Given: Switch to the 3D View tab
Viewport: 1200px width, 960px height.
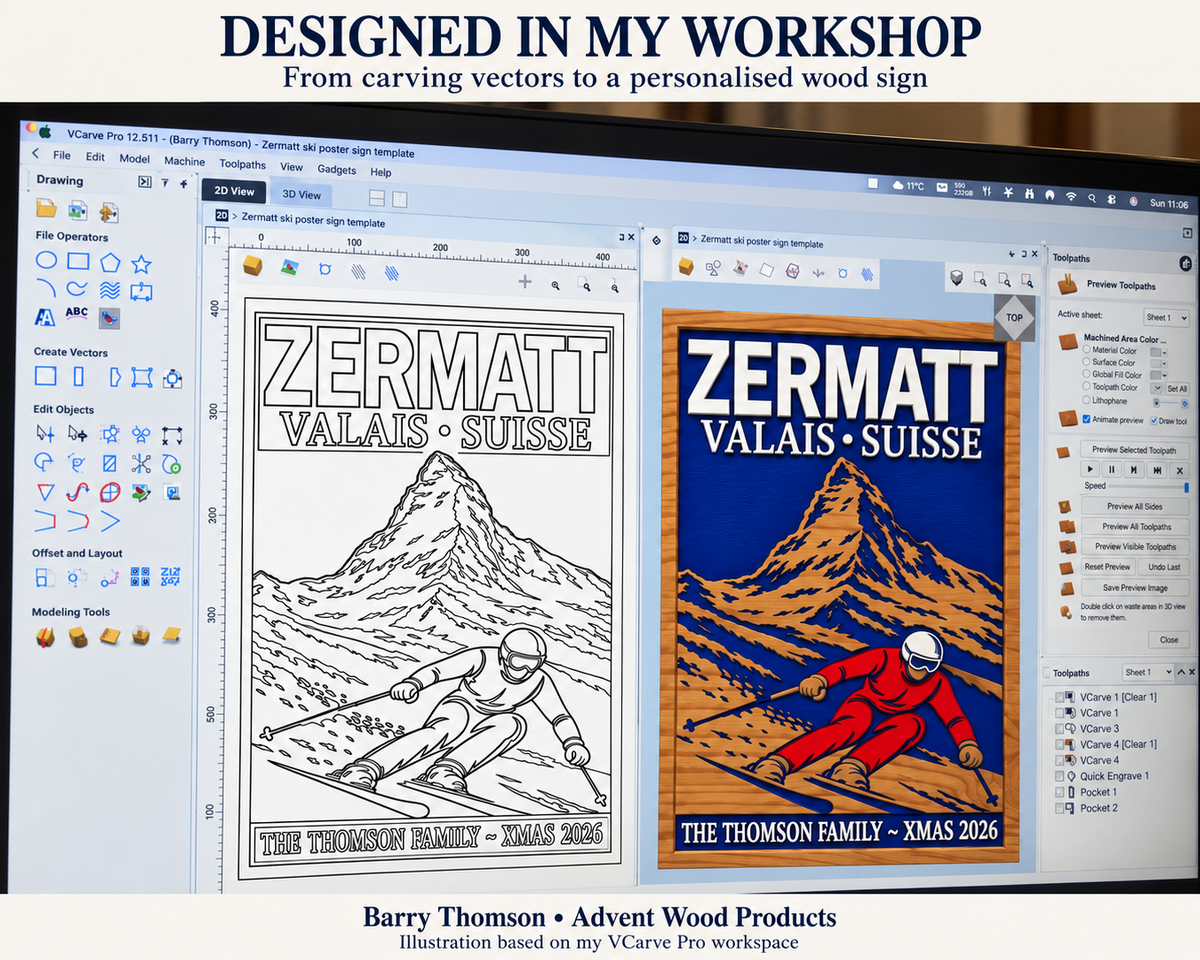Looking at the screenshot, I should click(302, 195).
